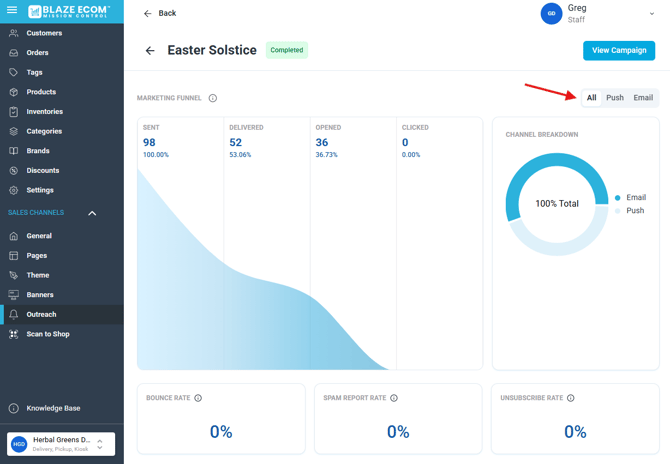Click the View Campaign button
The width and height of the screenshot is (670, 464).
pyautogui.click(x=619, y=50)
